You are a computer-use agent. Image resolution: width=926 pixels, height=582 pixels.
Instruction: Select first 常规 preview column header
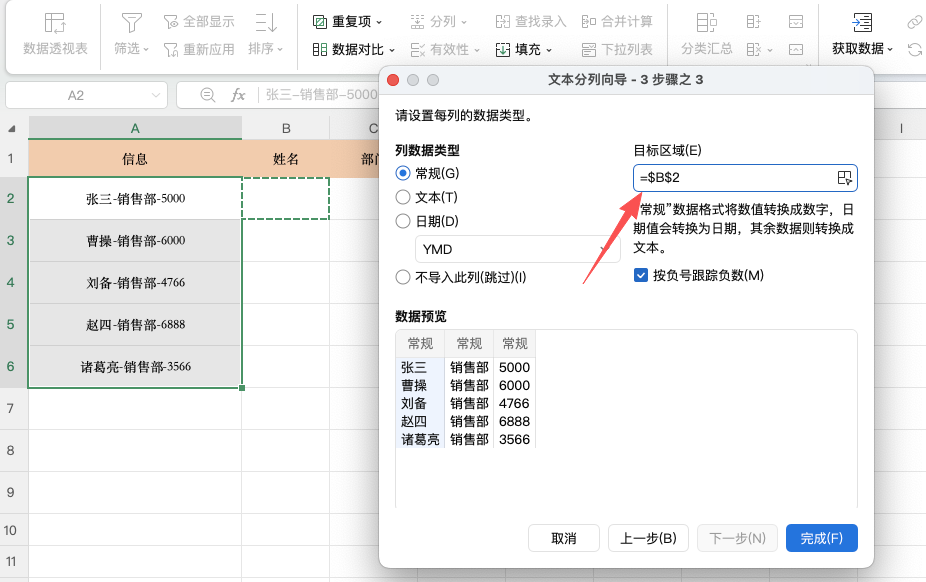420,343
